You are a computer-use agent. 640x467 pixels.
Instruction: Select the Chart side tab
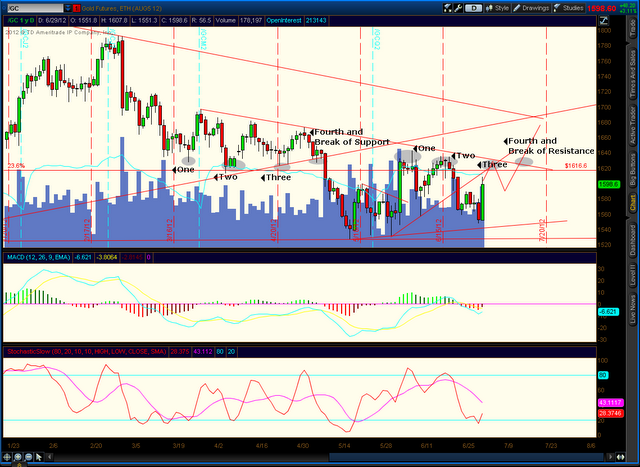click(x=633, y=203)
